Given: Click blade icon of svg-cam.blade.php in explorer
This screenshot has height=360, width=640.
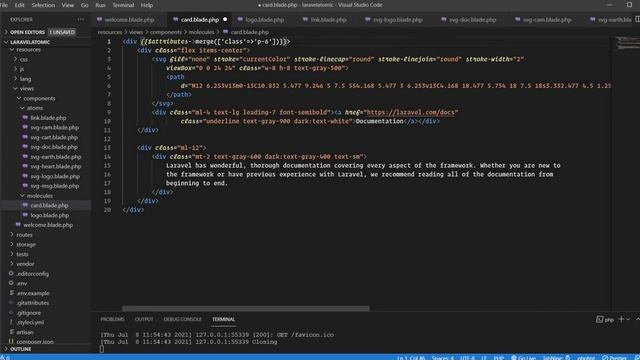Looking at the screenshot, I should click(25, 127).
